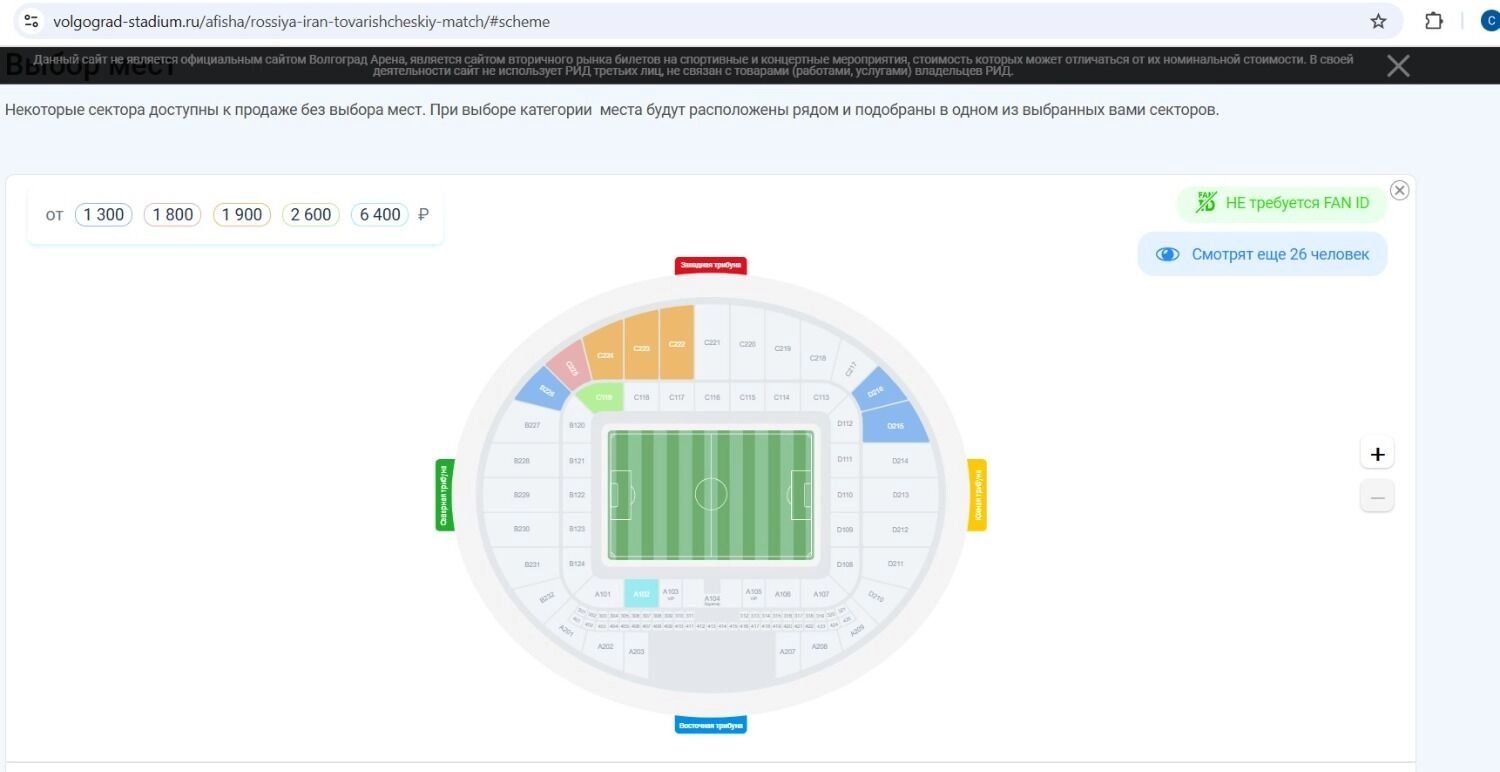Screen dimensions: 1500x772
Task: Pick the green sector C119
Action: pyautogui.click(x=604, y=397)
